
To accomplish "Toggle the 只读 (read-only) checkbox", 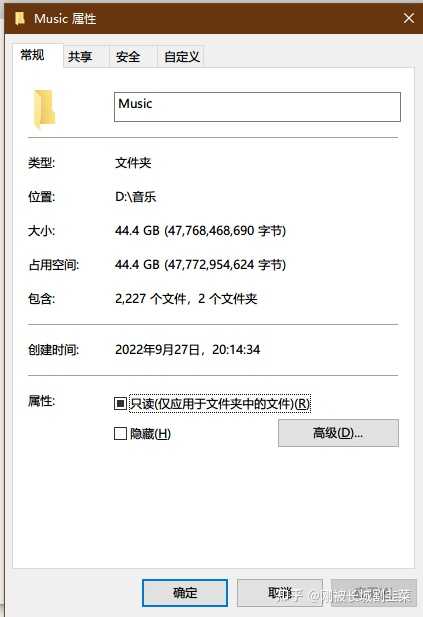I will [120, 403].
